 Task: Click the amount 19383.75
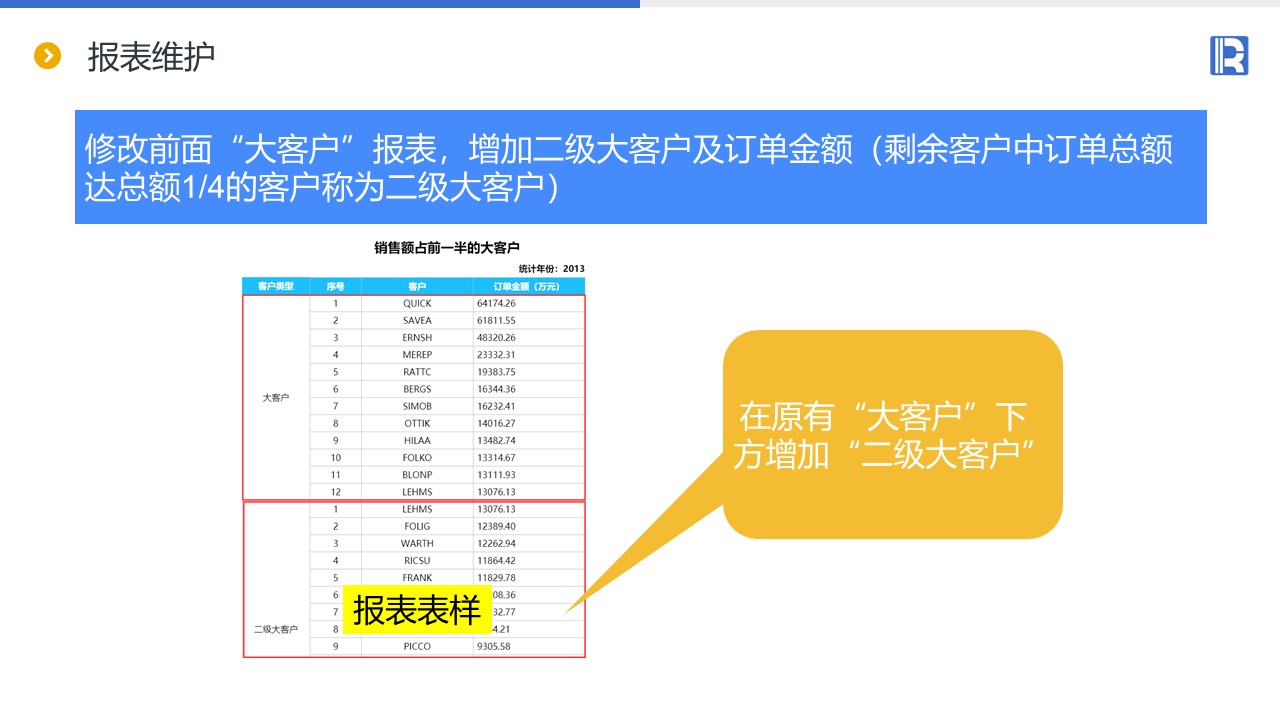point(496,372)
